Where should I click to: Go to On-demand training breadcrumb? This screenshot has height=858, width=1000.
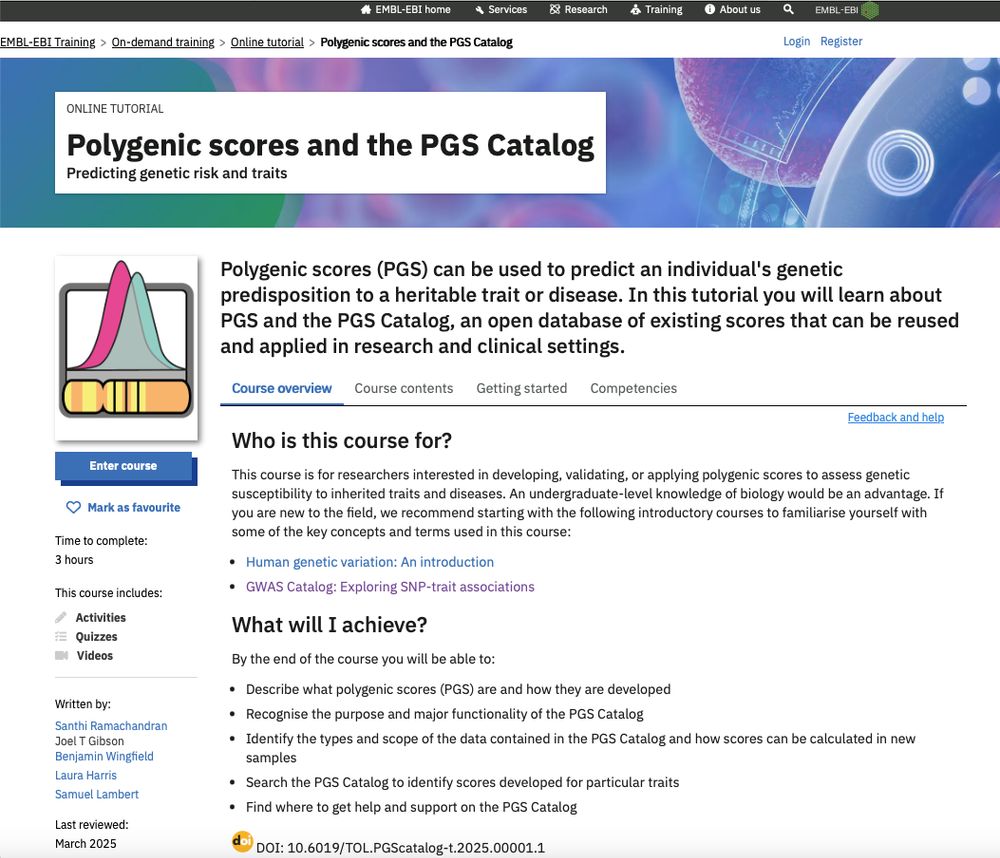coord(163,42)
